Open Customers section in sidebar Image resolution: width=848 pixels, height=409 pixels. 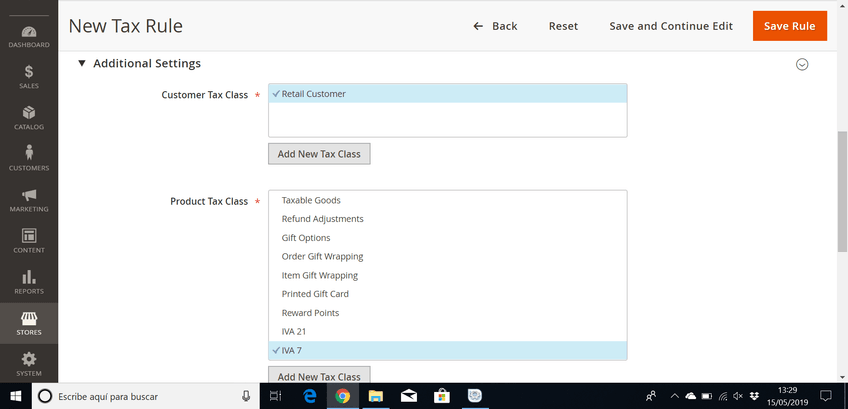coord(29,158)
